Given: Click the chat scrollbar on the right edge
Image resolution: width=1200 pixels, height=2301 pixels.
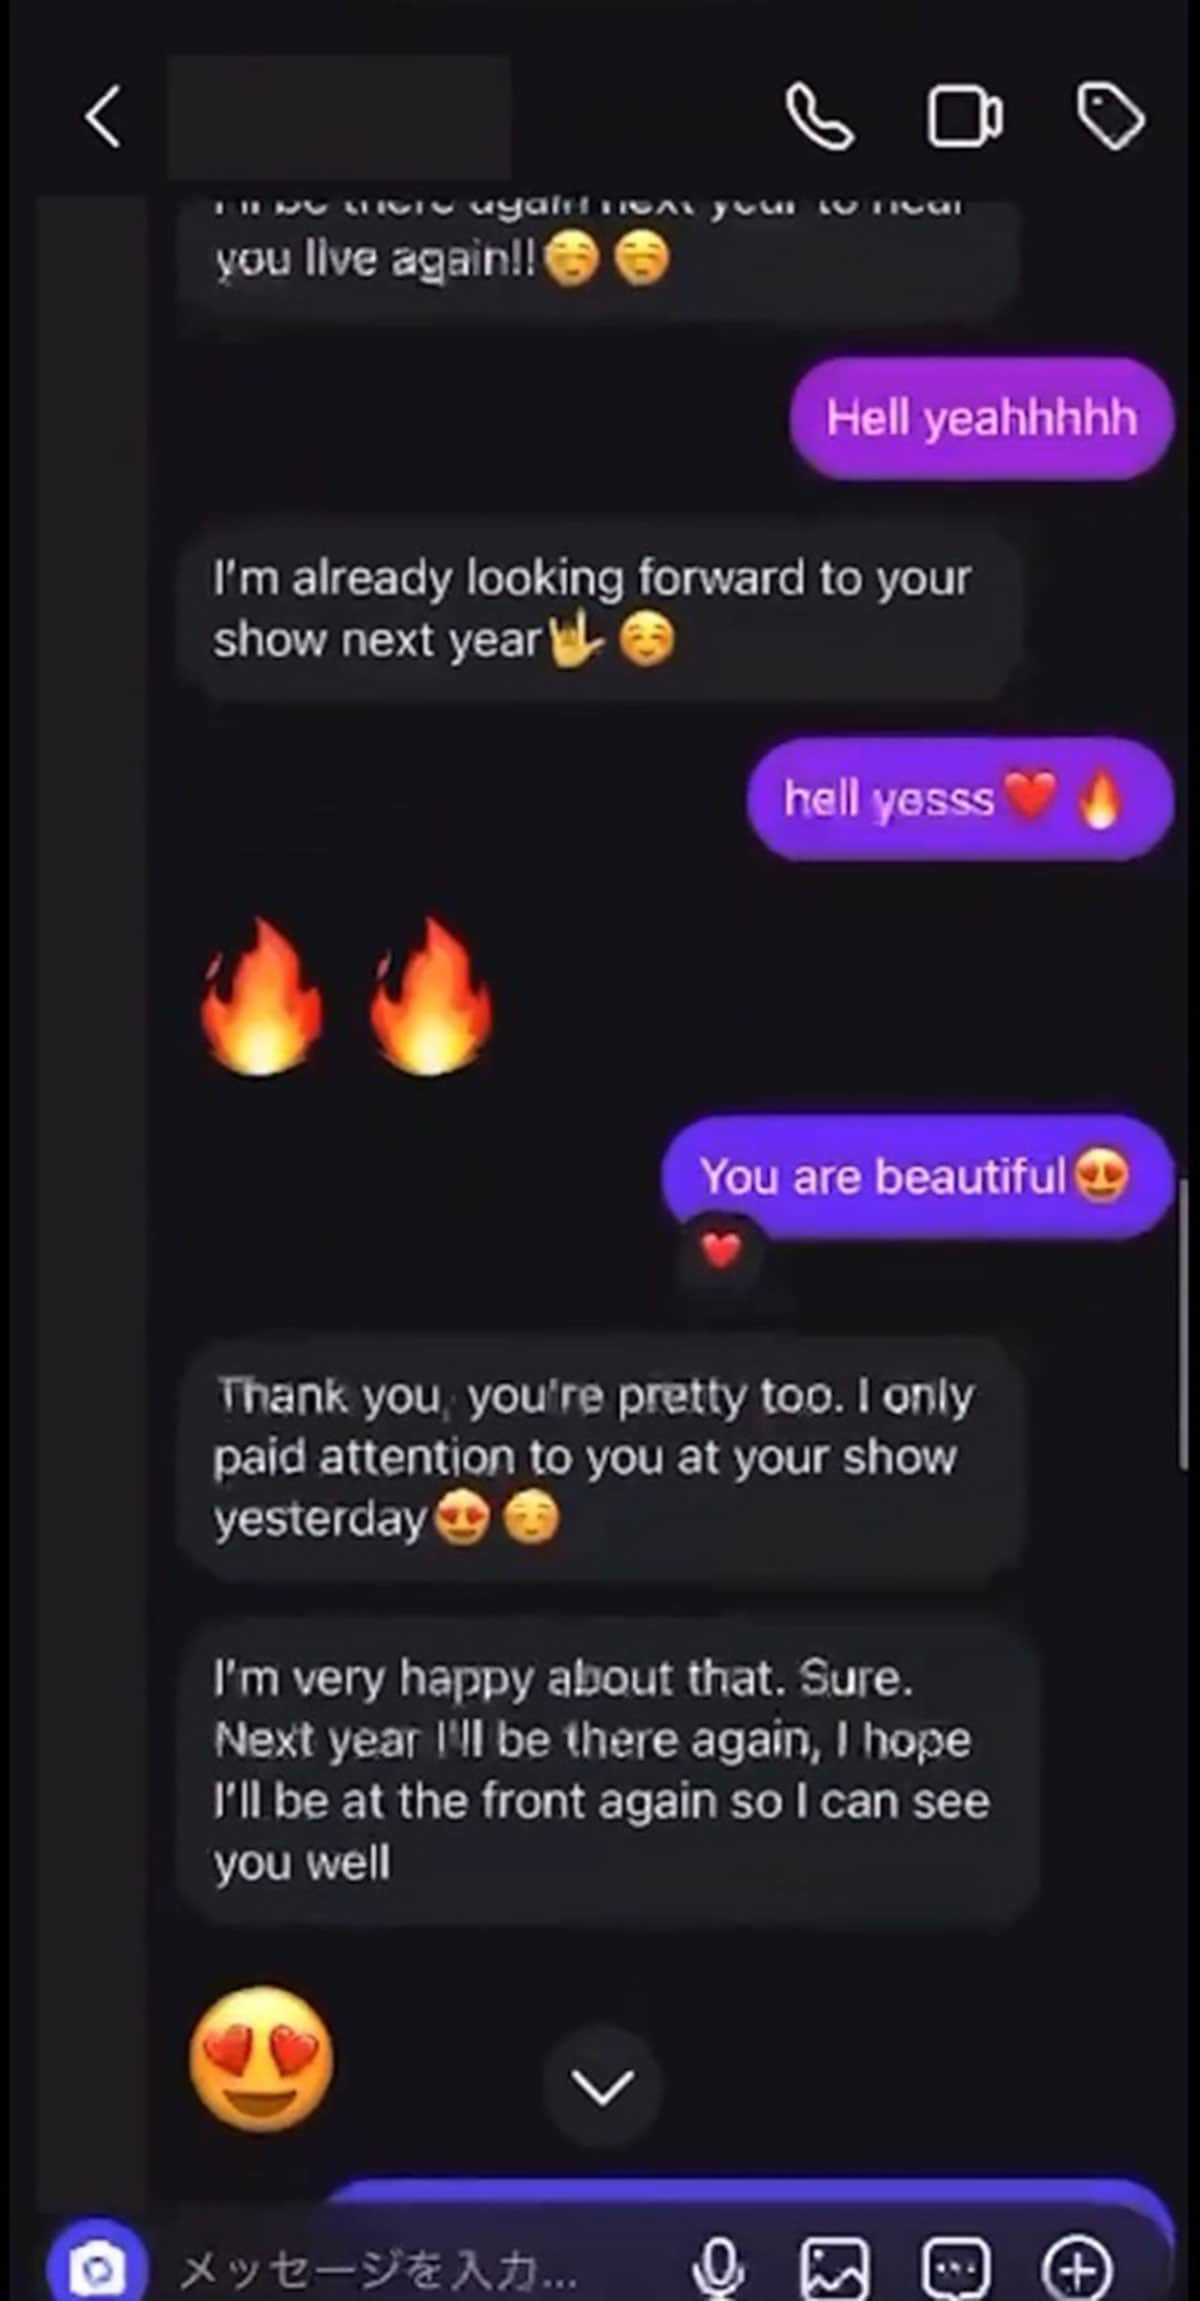Looking at the screenshot, I should click(x=1184, y=1325).
